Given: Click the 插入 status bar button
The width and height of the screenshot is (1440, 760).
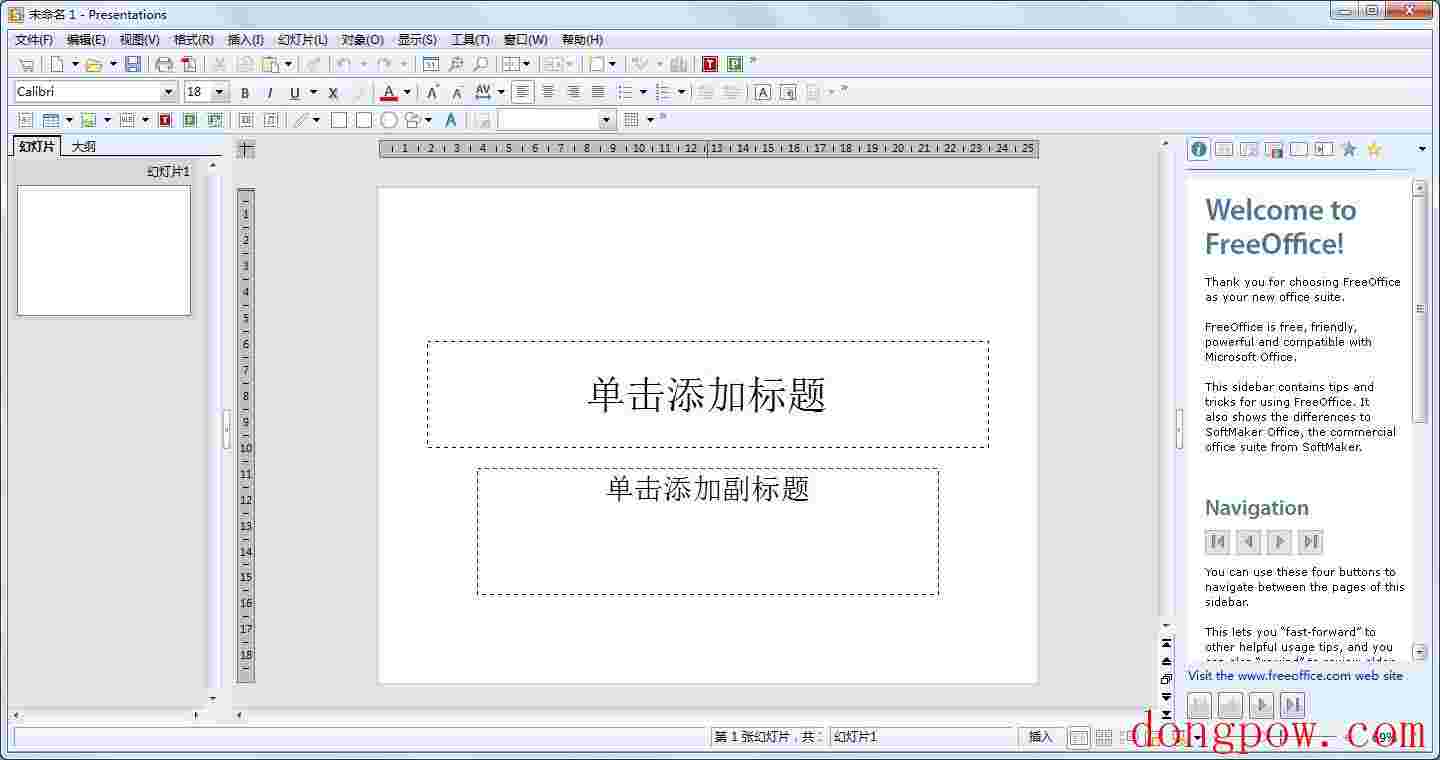Looking at the screenshot, I should click(x=1041, y=737).
